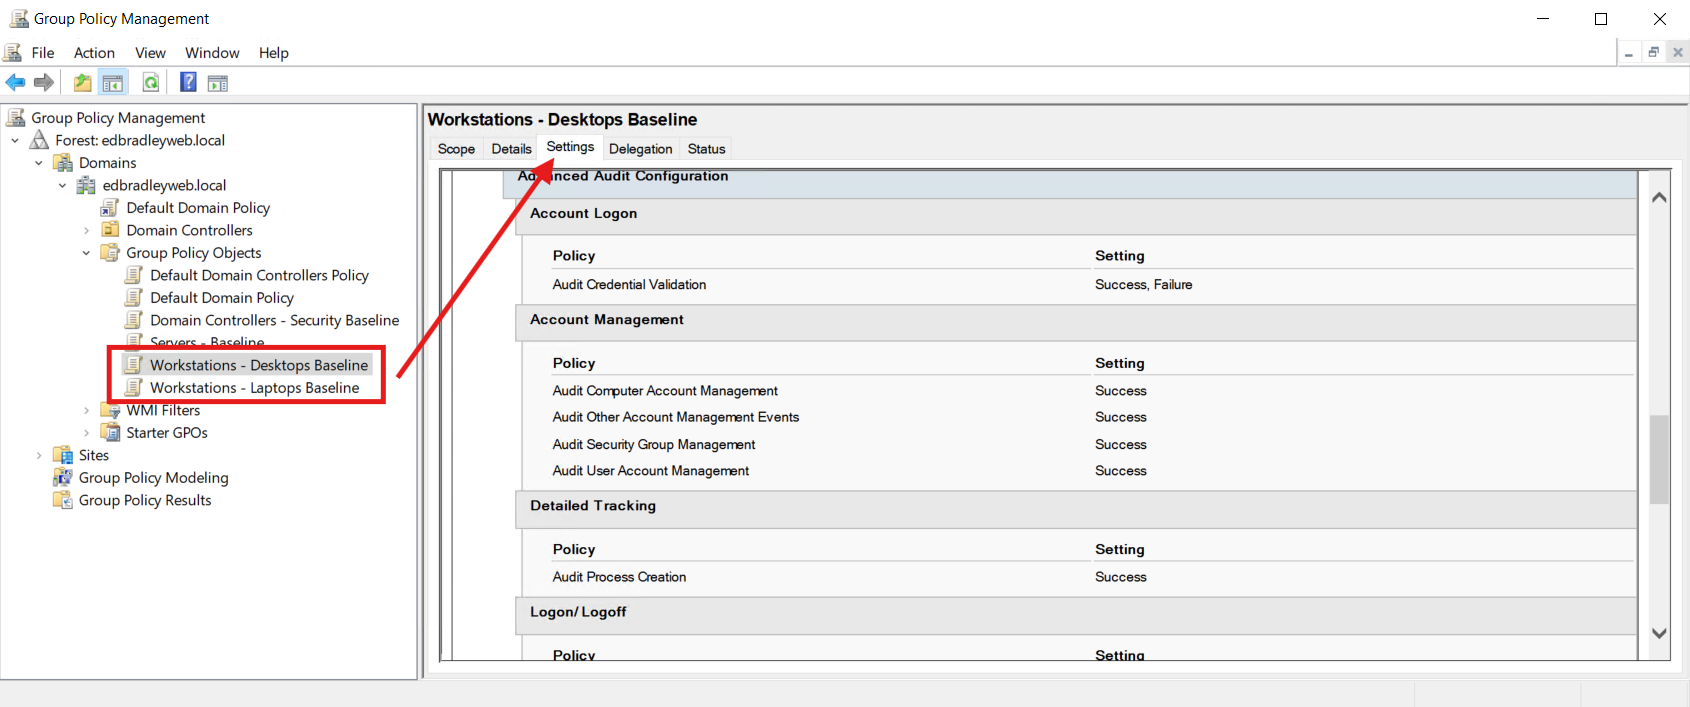Viewport: 1690px width, 707px height.
Task: Open Help via the blue question mark icon
Action: [188, 82]
